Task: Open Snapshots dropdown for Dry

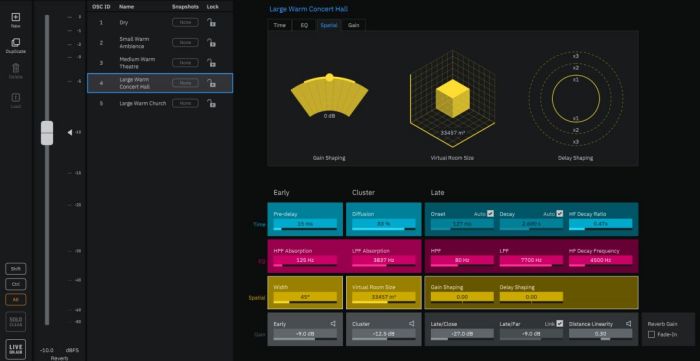Action: coord(185,22)
